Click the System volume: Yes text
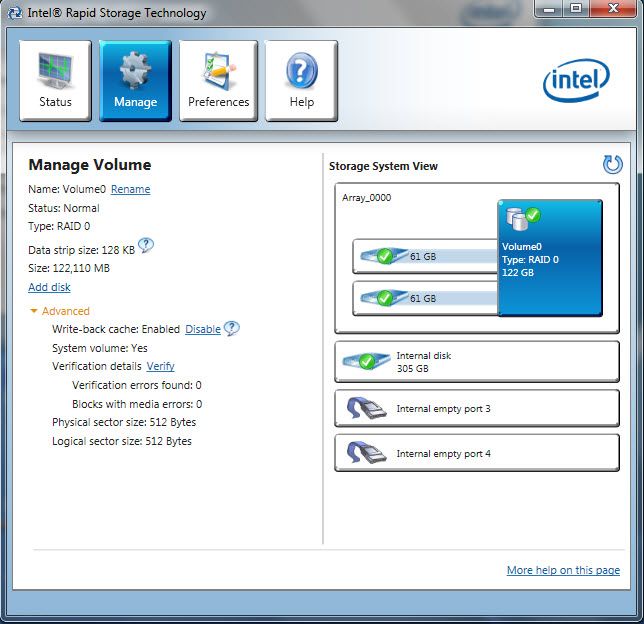644x624 pixels. [x=100, y=348]
